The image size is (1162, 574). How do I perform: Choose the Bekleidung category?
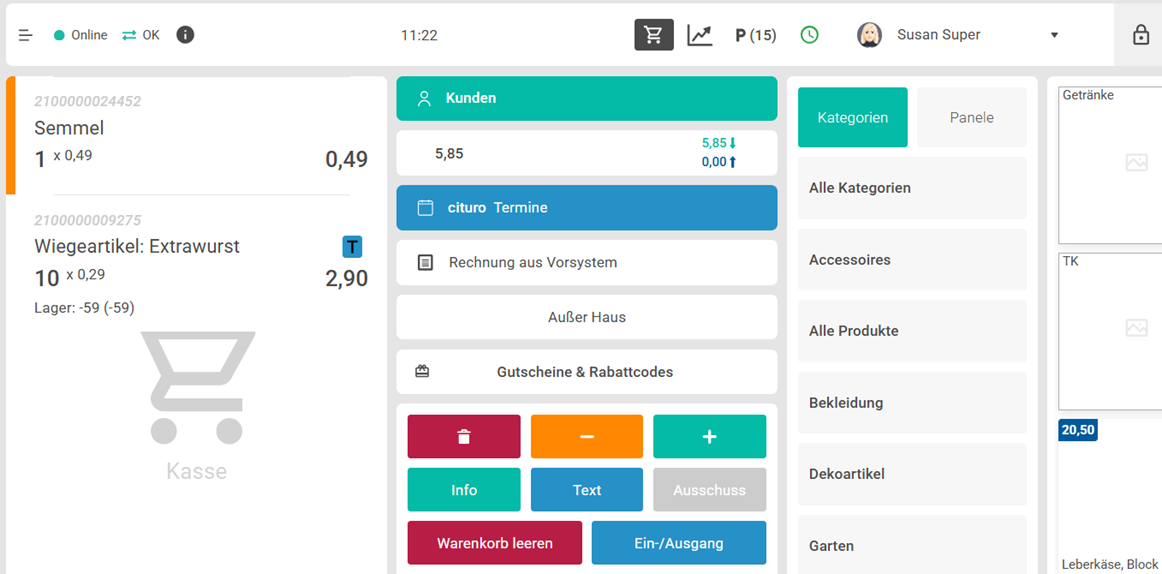911,403
